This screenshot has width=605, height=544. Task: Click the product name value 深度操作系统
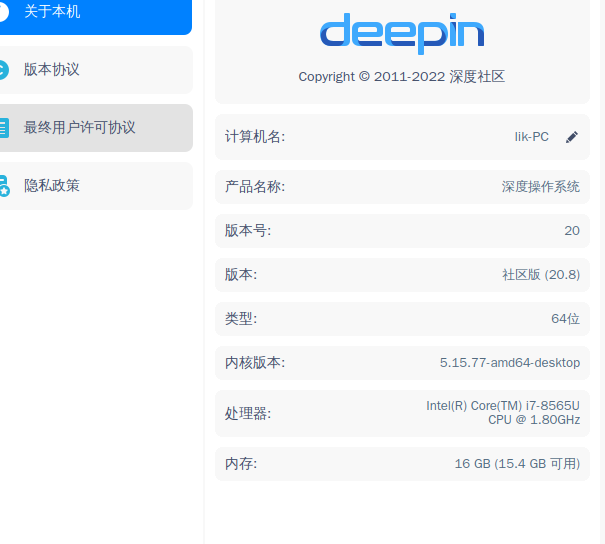(541, 187)
